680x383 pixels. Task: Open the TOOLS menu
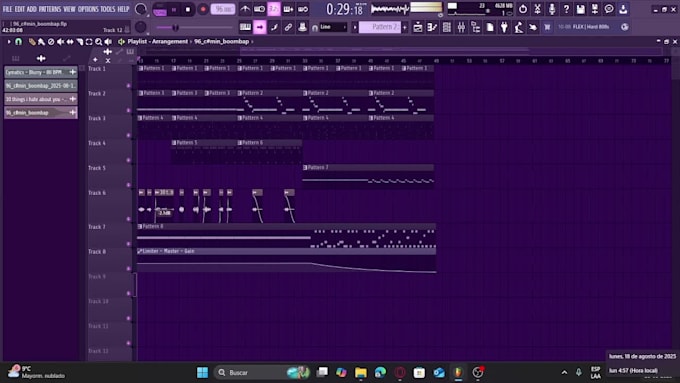click(108, 9)
